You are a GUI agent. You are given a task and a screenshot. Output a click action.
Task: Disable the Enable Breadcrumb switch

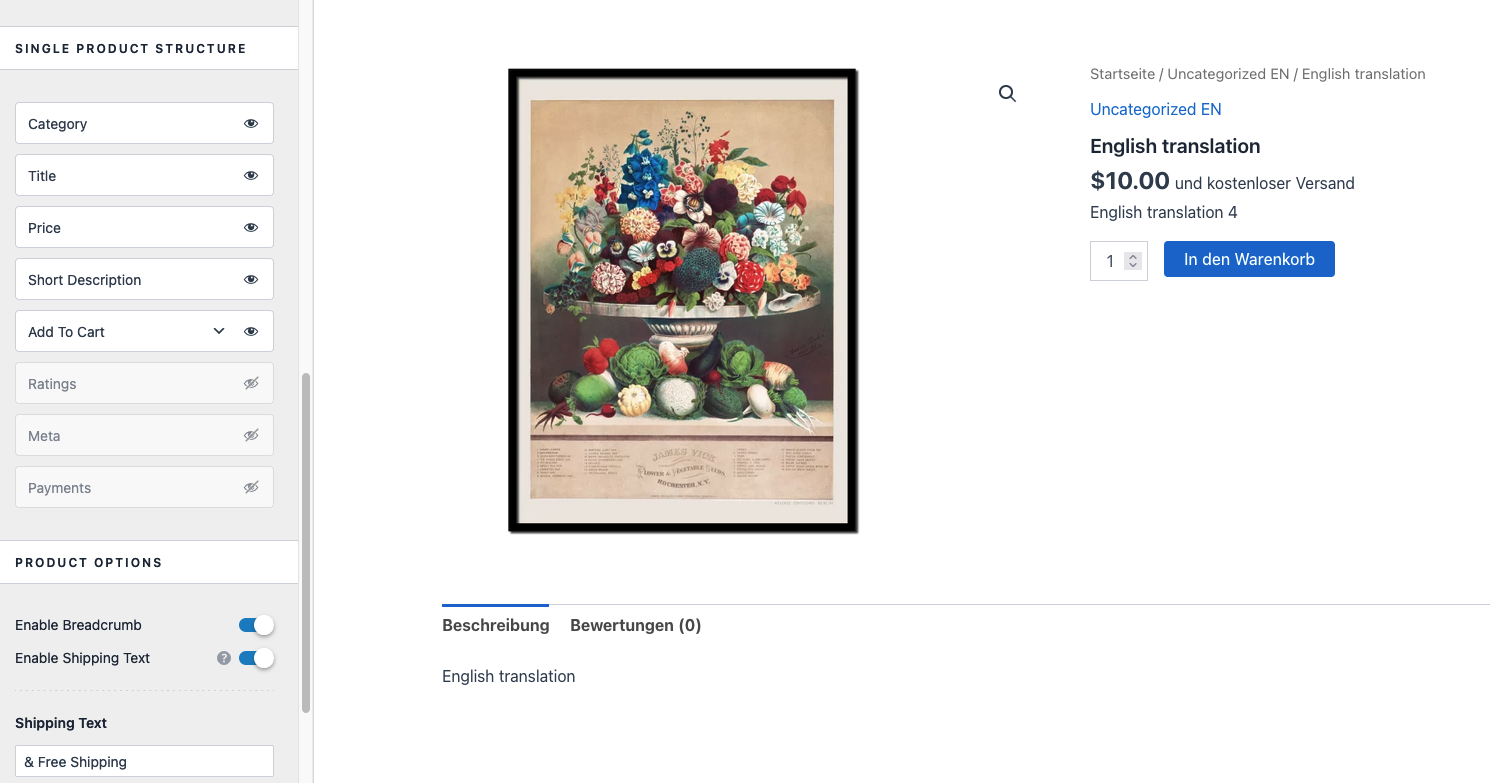click(256, 625)
